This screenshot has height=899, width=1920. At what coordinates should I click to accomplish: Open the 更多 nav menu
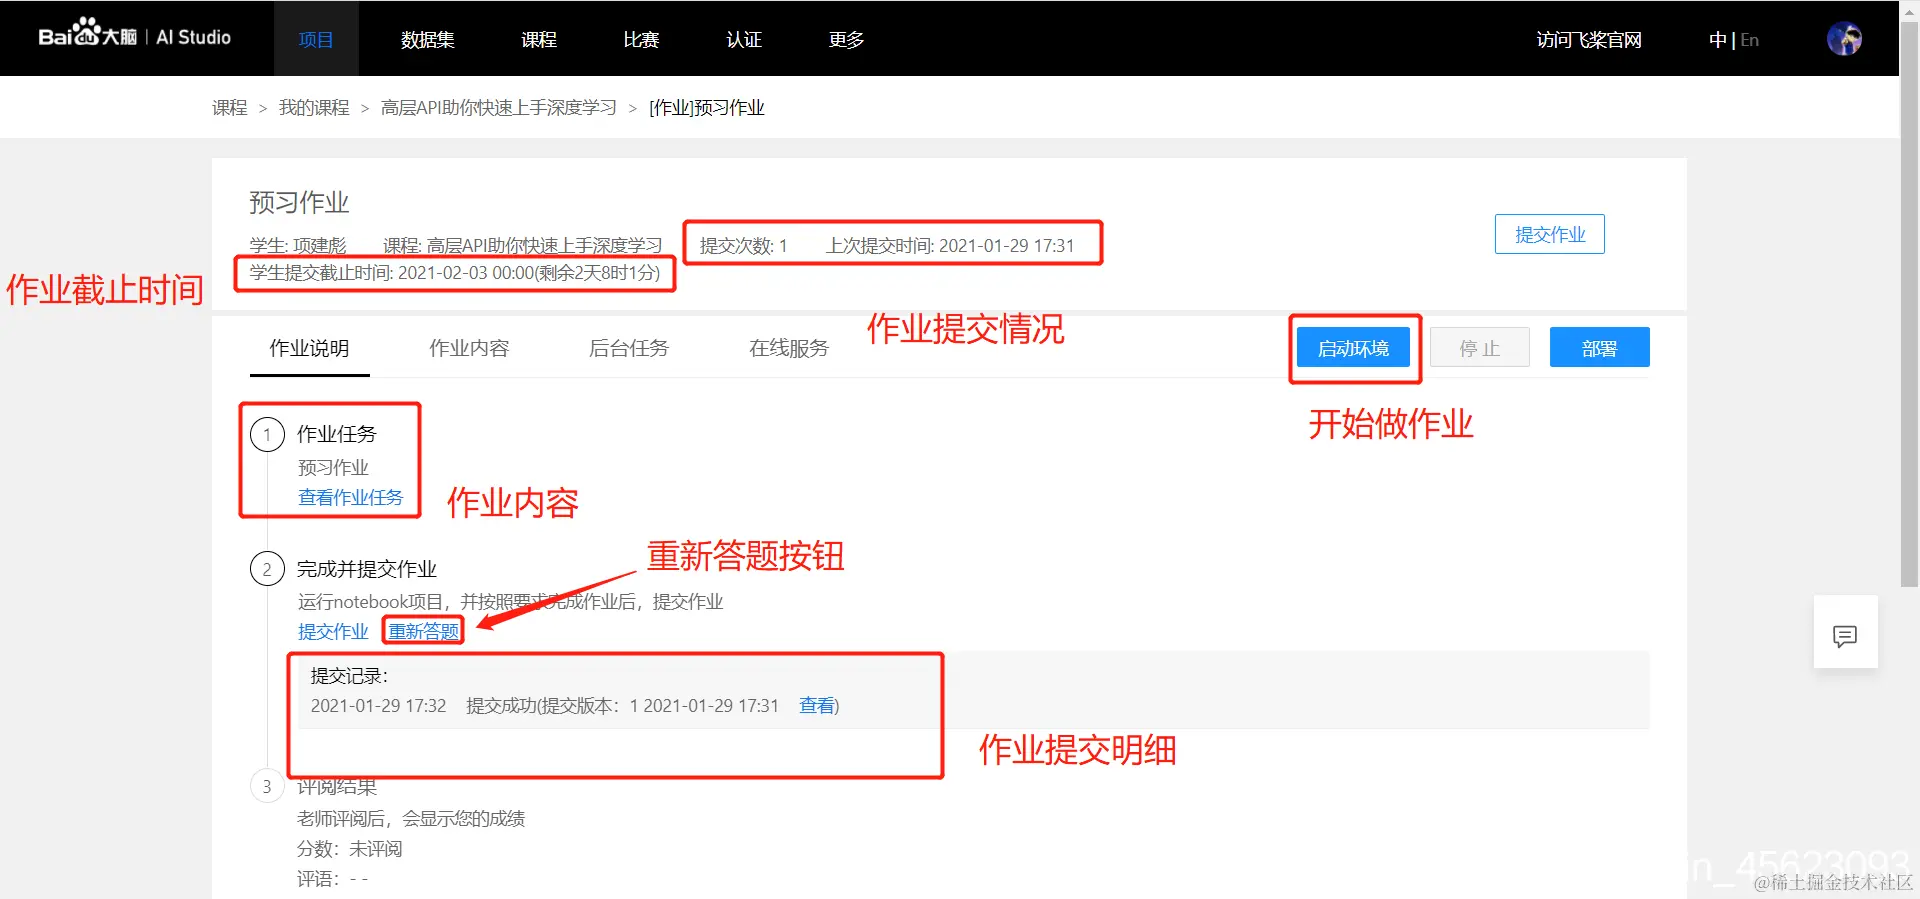coord(846,39)
